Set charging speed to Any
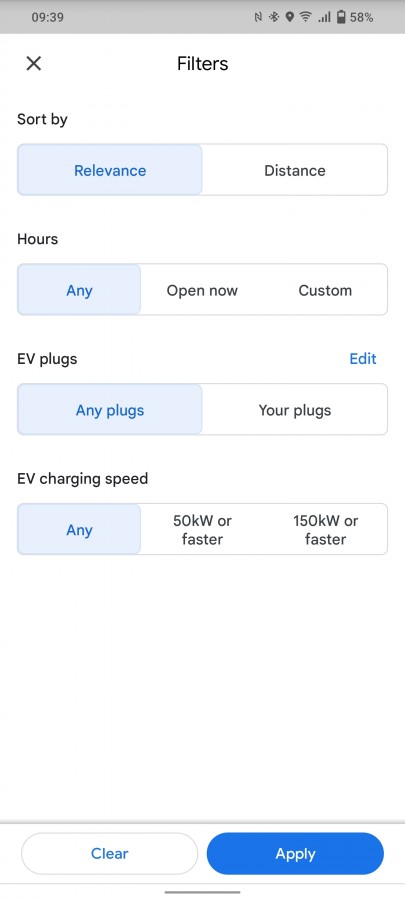Image resolution: width=405 pixels, height=900 pixels. tap(79, 529)
